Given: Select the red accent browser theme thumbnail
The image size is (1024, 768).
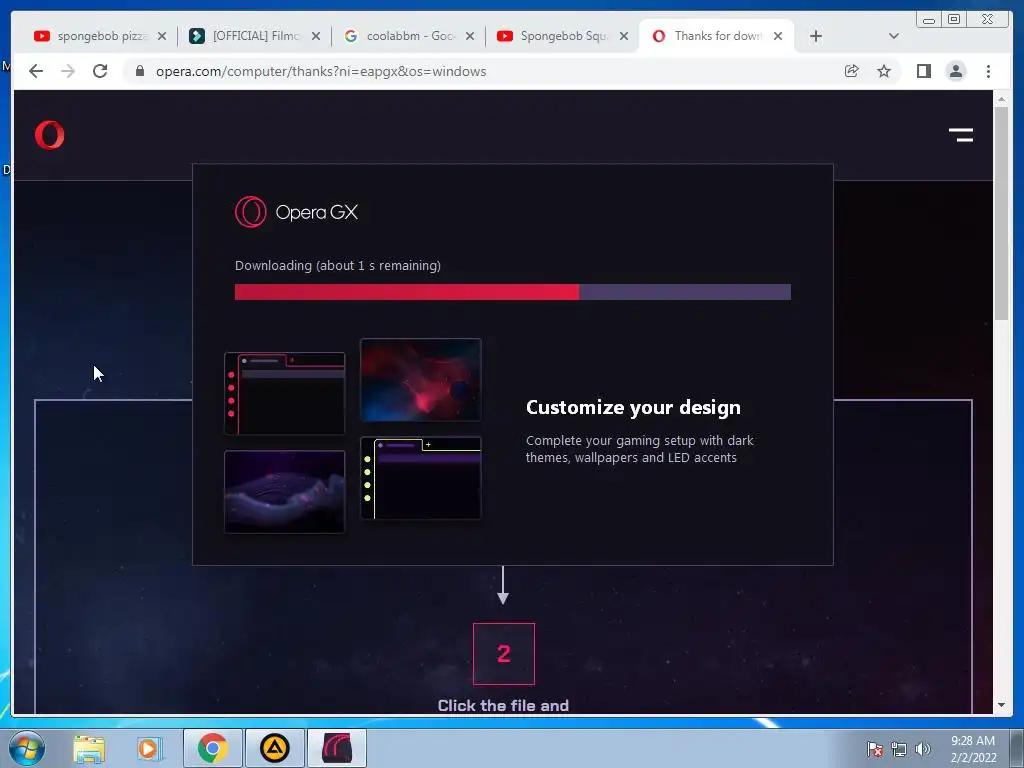Looking at the screenshot, I should [285, 393].
